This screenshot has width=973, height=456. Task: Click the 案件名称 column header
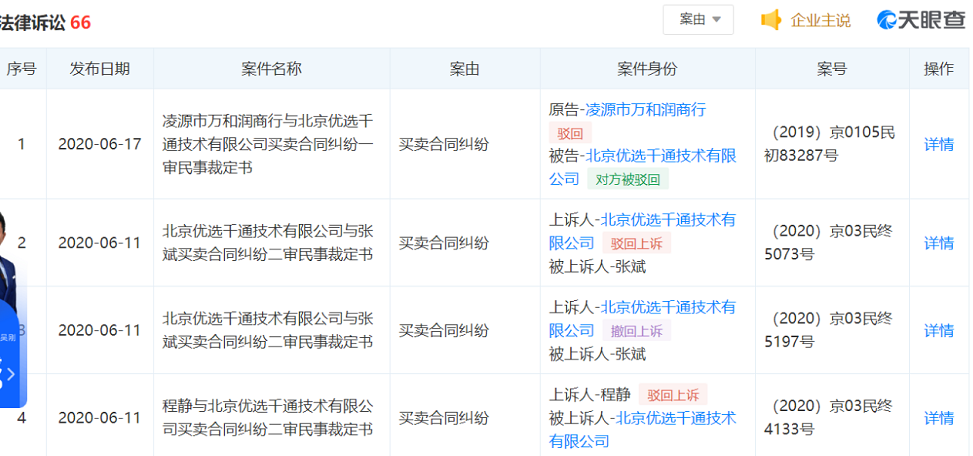tap(270, 69)
